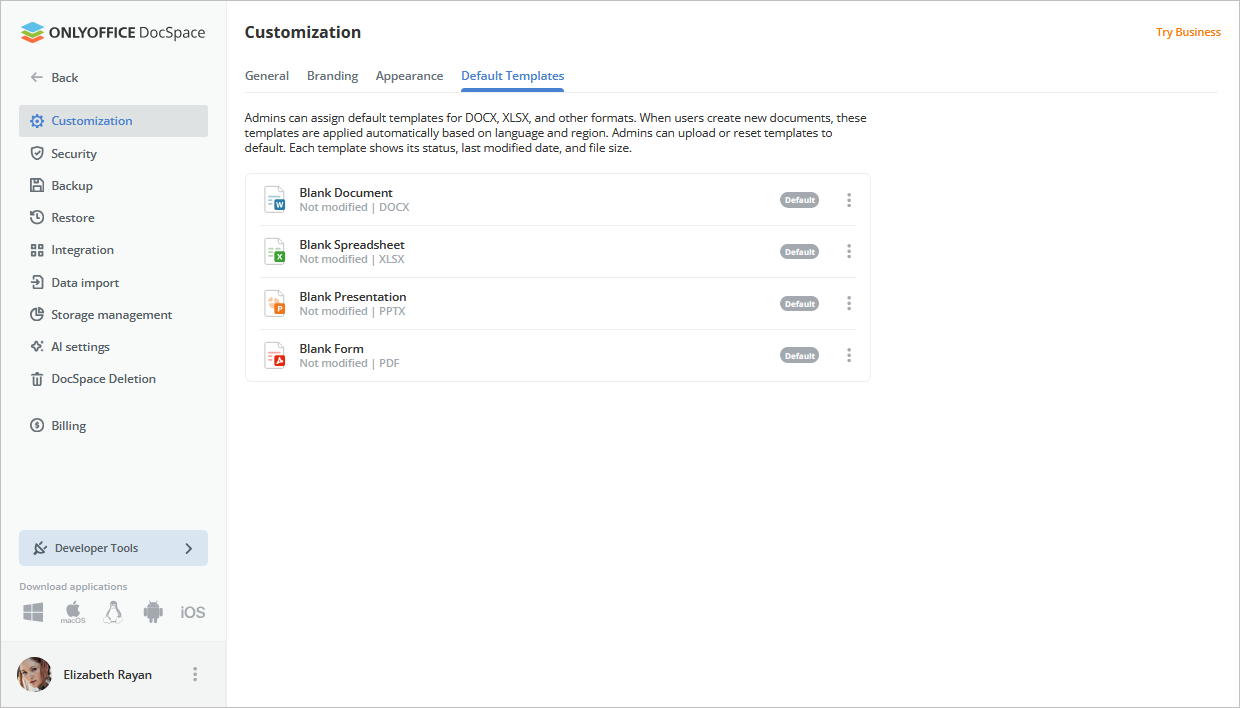Click the Developer Tools wrench icon

pos(40,548)
